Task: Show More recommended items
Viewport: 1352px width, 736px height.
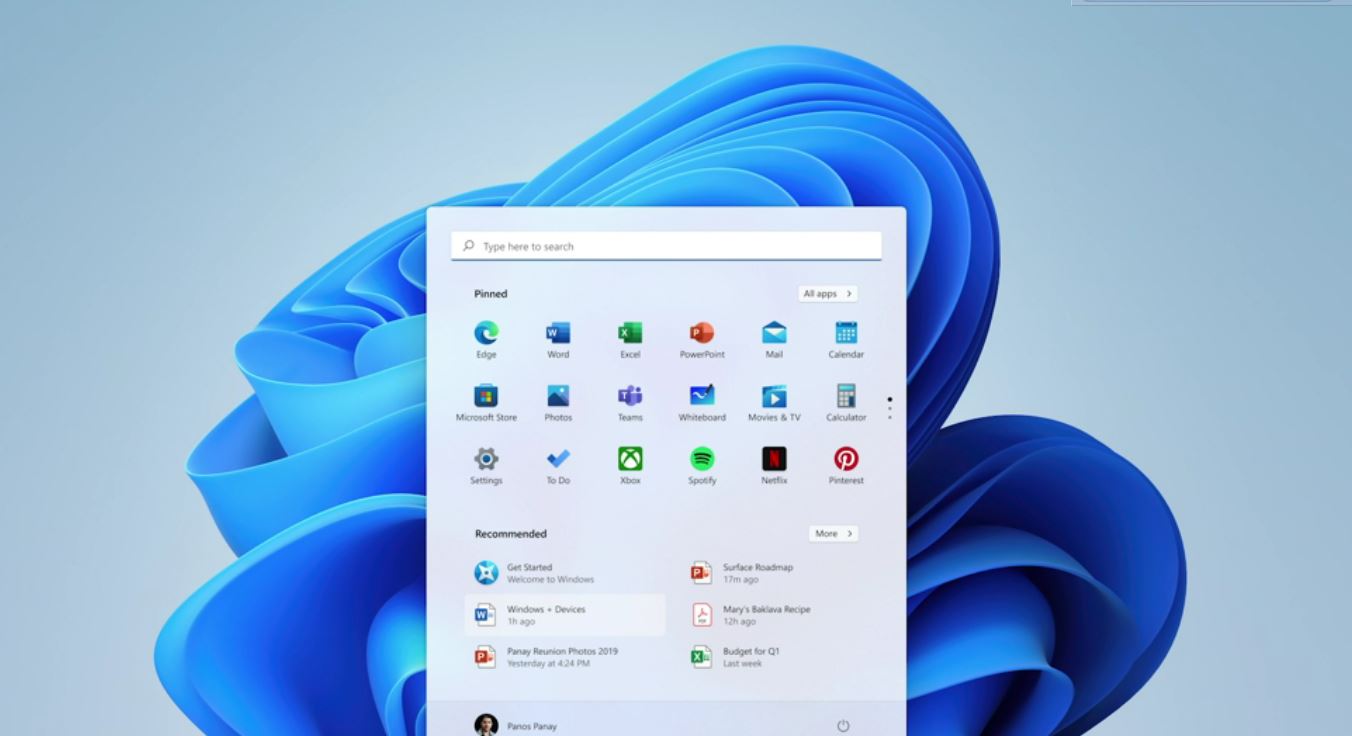Action: point(833,533)
